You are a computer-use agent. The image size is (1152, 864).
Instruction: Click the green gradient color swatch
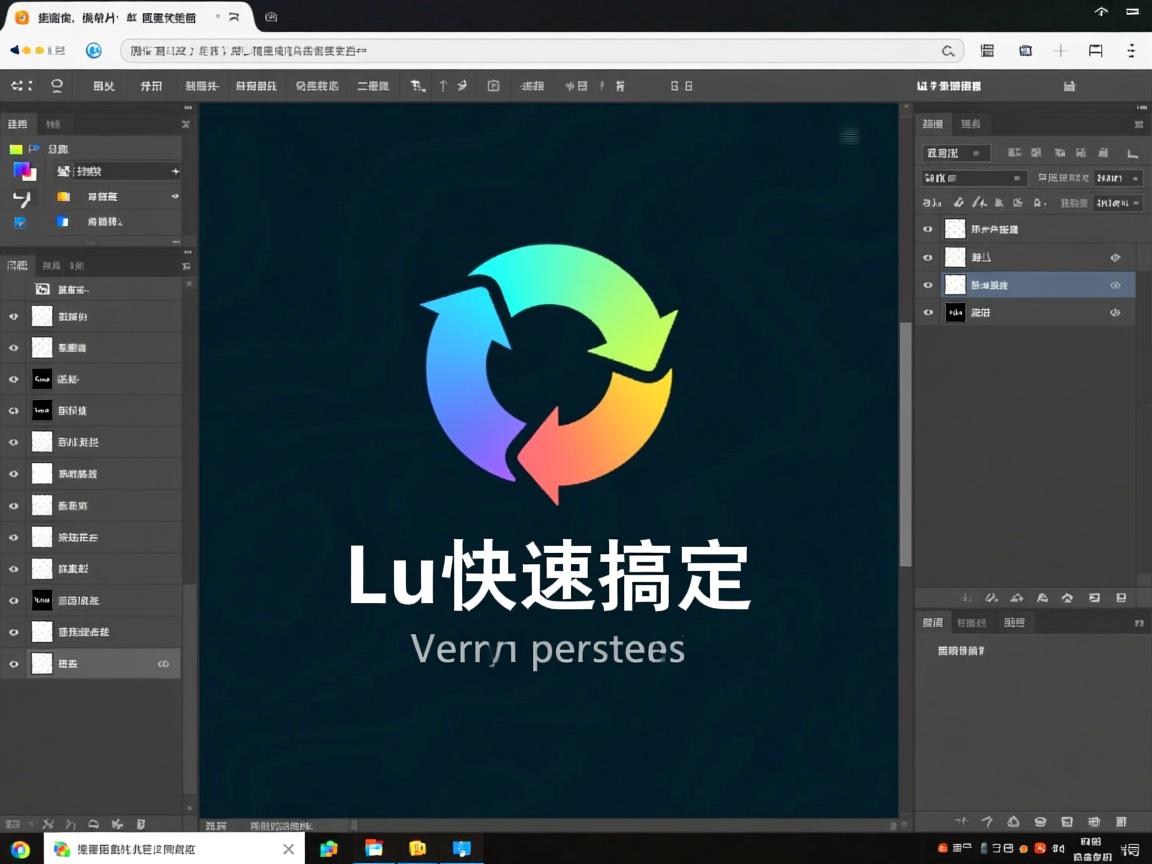pos(17,150)
